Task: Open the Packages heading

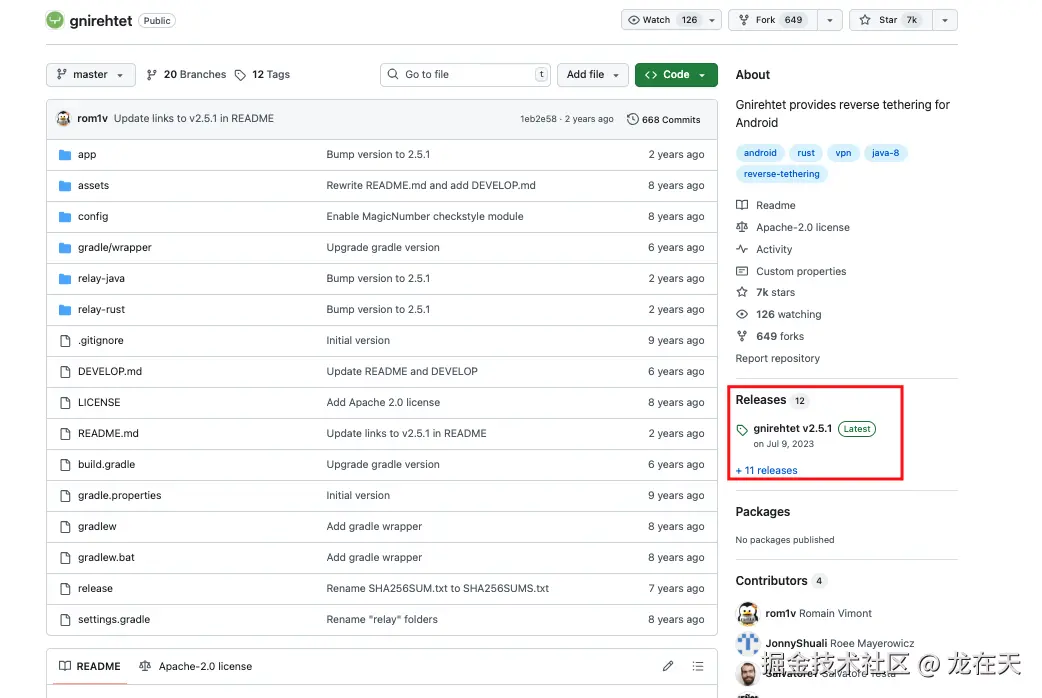Action: (x=763, y=512)
